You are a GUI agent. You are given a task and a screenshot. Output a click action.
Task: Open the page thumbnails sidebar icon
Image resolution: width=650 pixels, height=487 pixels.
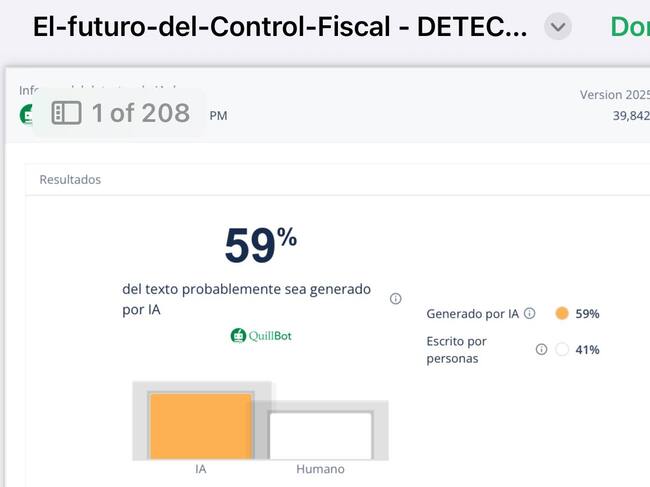coord(66,113)
